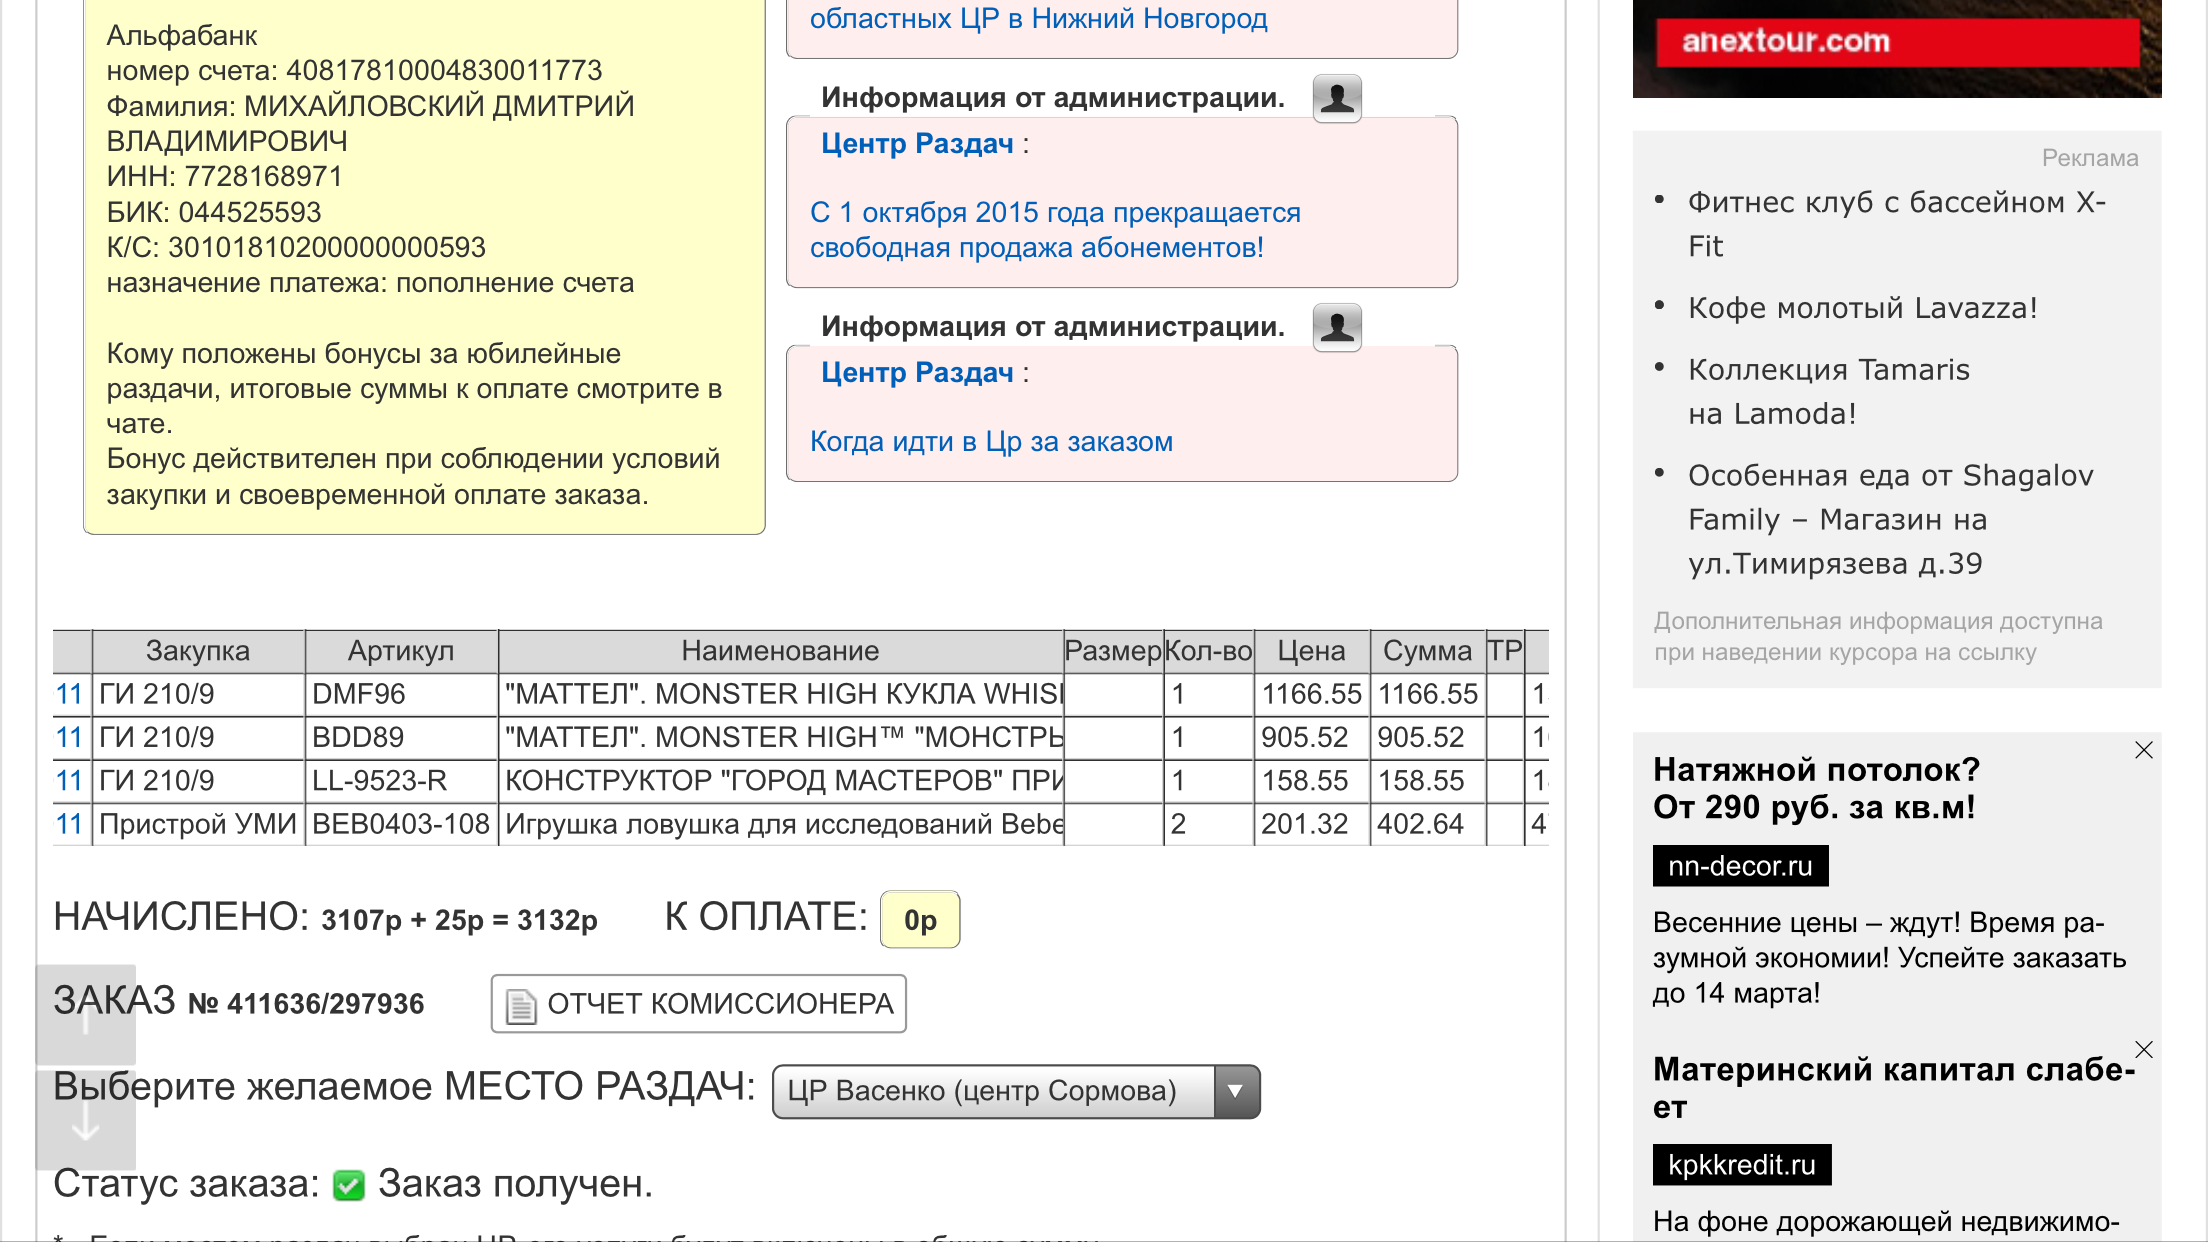The image size is (2208, 1242).
Task: Click the Сумма column header
Action: pyautogui.click(x=1426, y=651)
